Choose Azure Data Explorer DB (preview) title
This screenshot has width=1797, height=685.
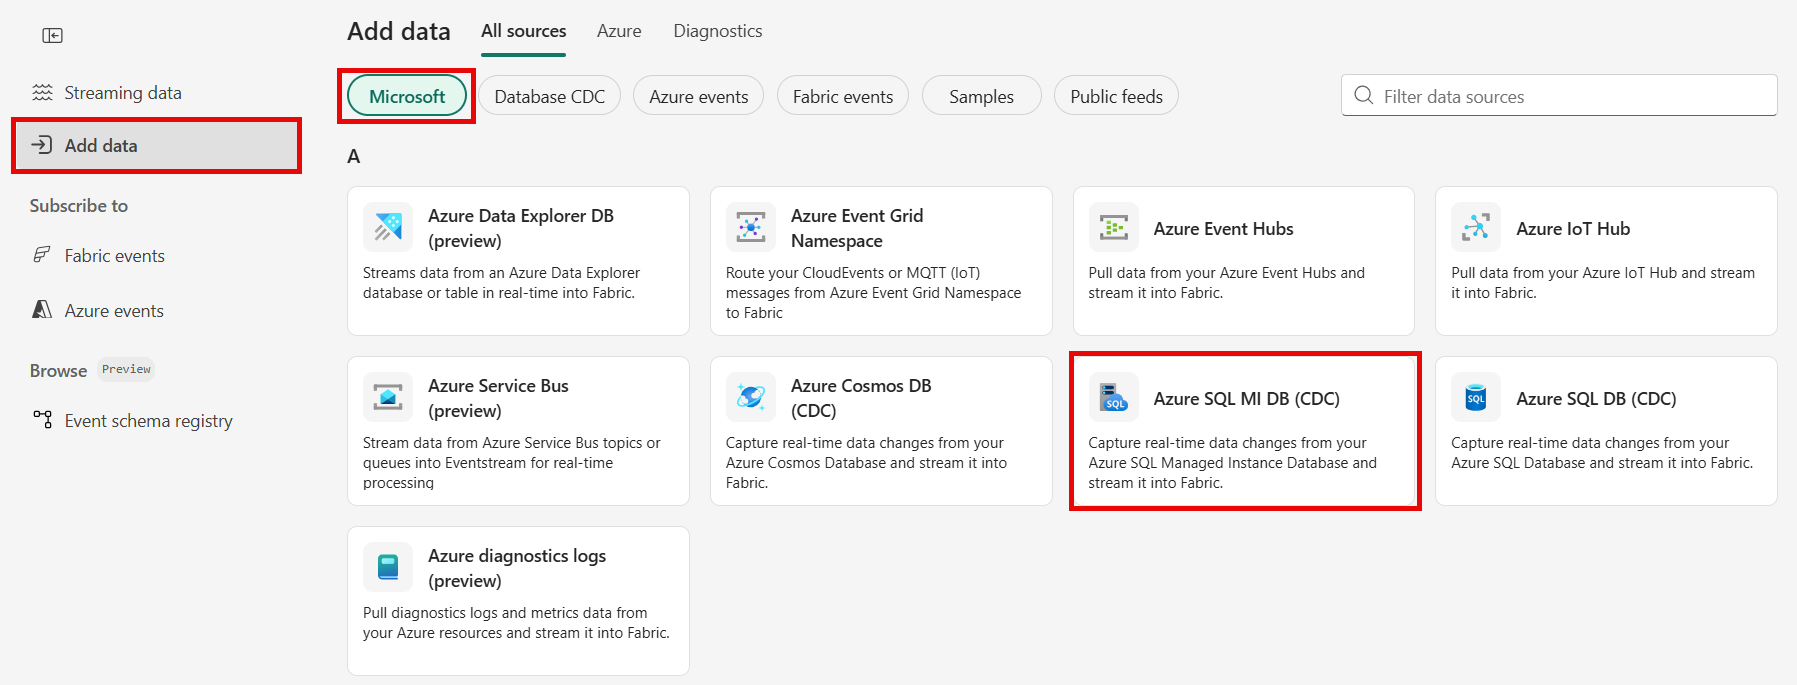pos(521,228)
